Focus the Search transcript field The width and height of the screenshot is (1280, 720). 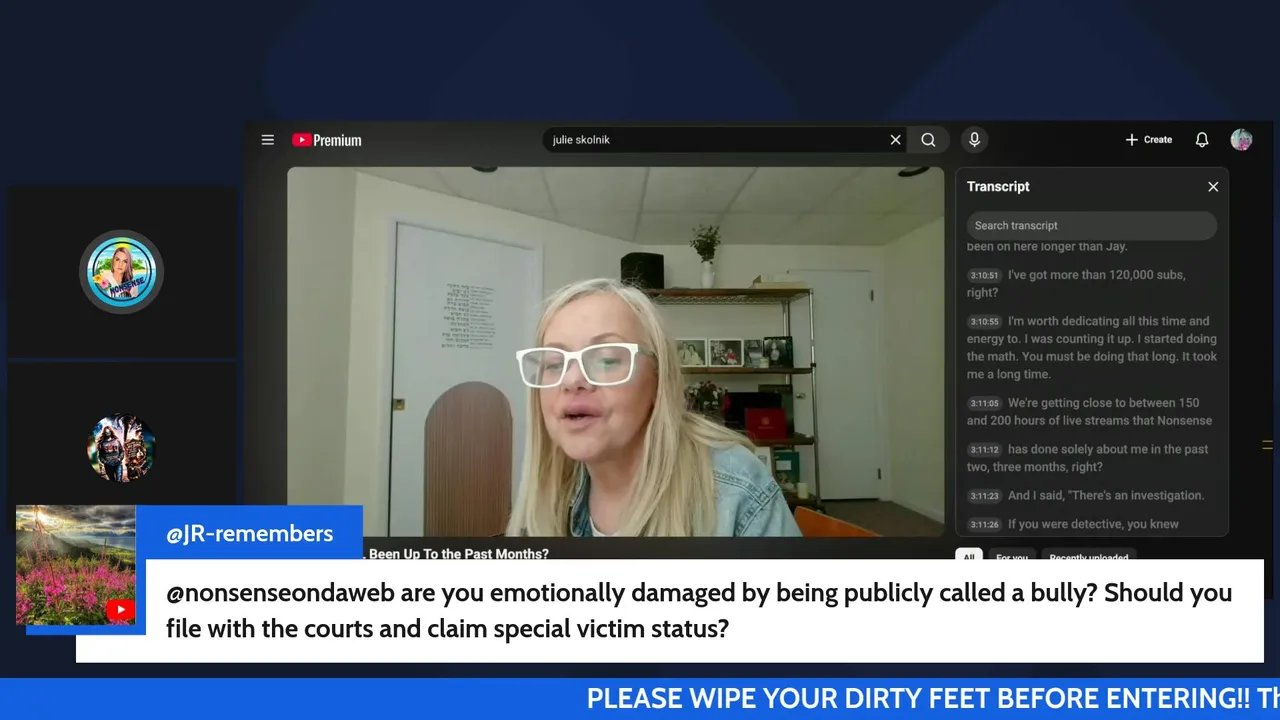[1091, 225]
